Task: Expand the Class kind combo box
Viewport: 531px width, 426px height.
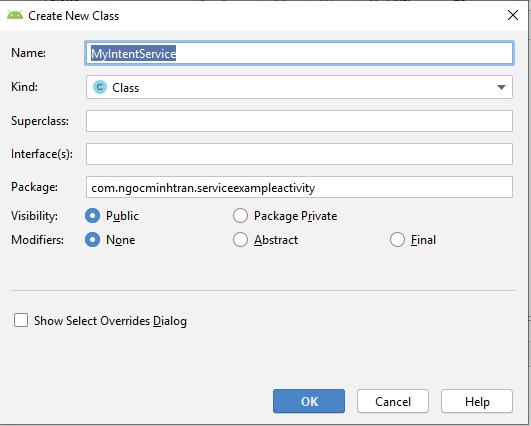Action: (299, 87)
